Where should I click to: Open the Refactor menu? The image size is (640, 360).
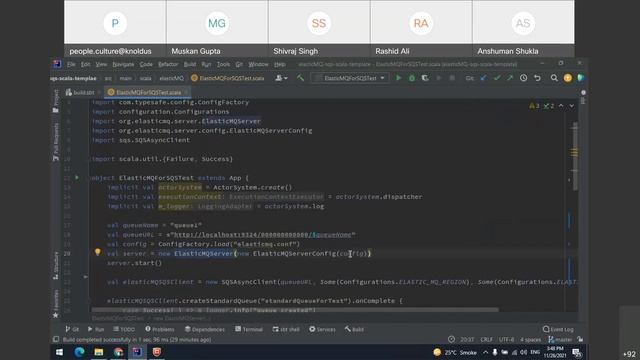click(168, 64)
